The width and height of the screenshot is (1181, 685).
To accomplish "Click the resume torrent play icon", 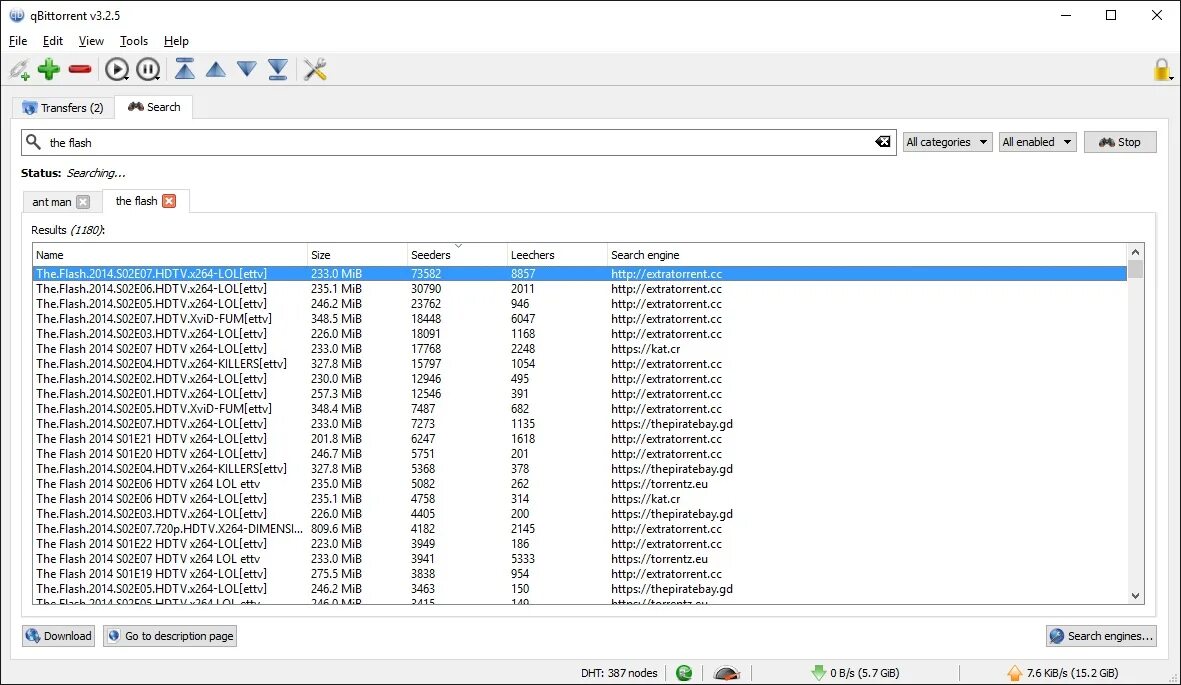I will 117,69.
